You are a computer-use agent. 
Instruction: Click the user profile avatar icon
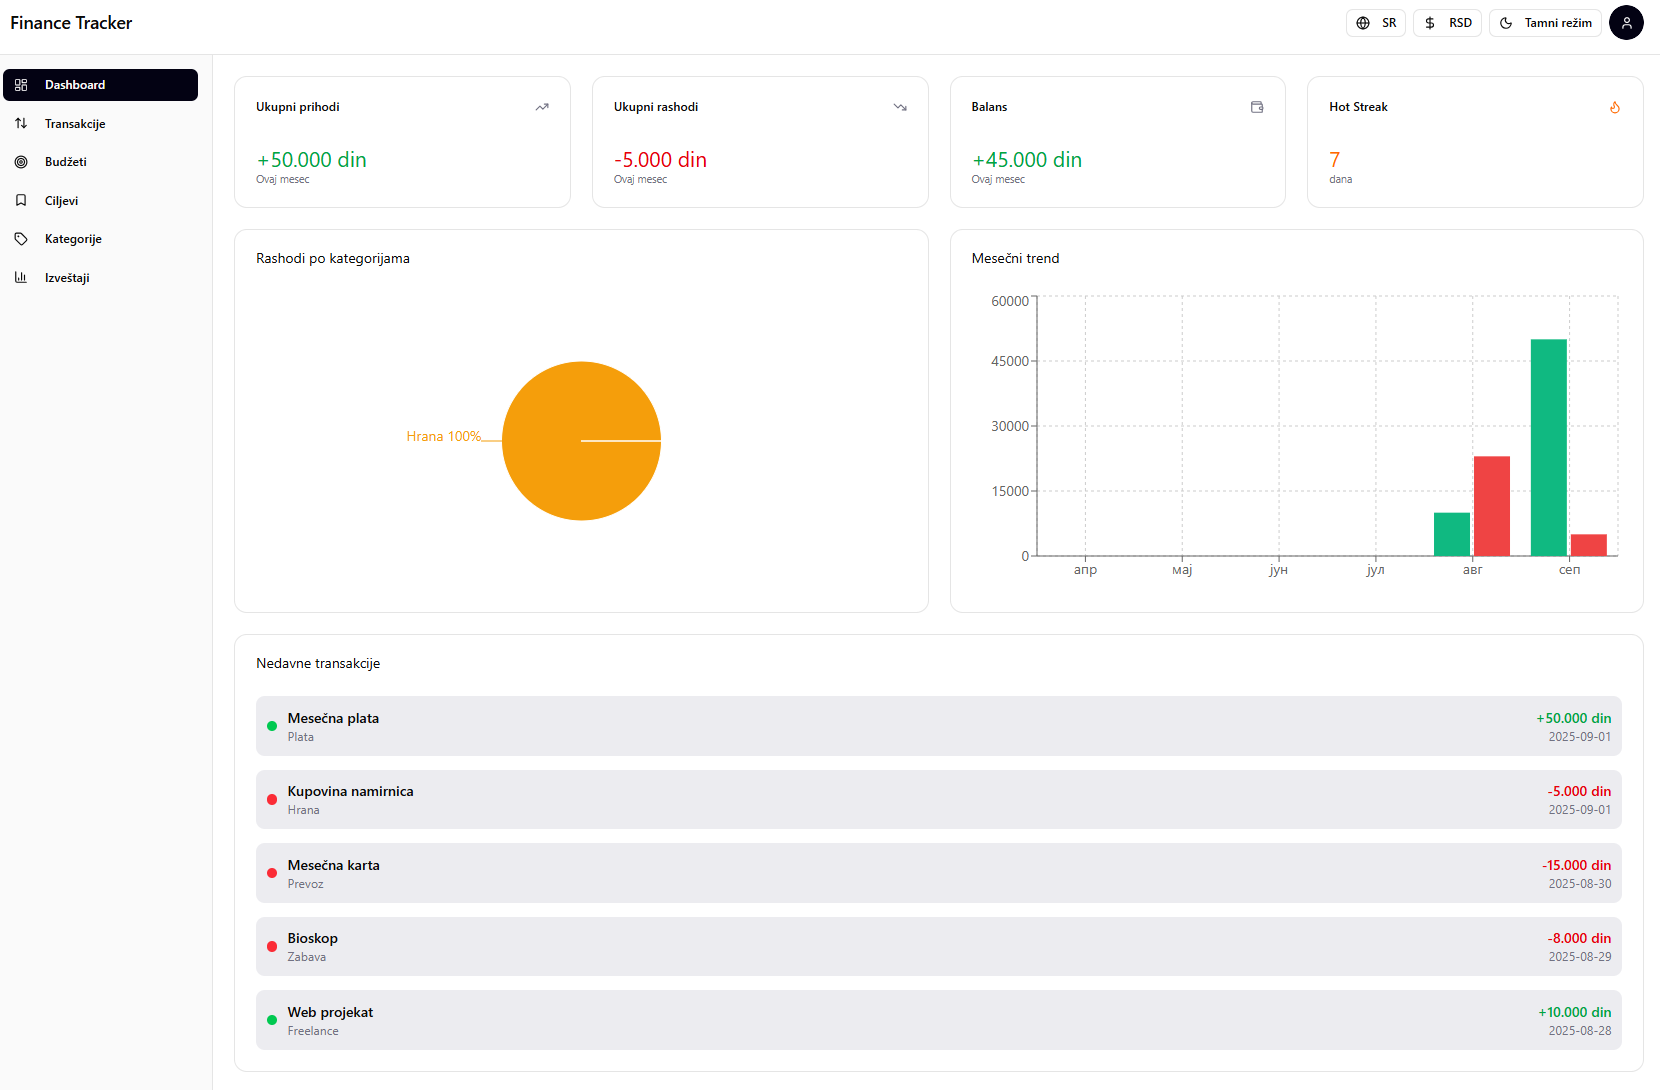1626,23
